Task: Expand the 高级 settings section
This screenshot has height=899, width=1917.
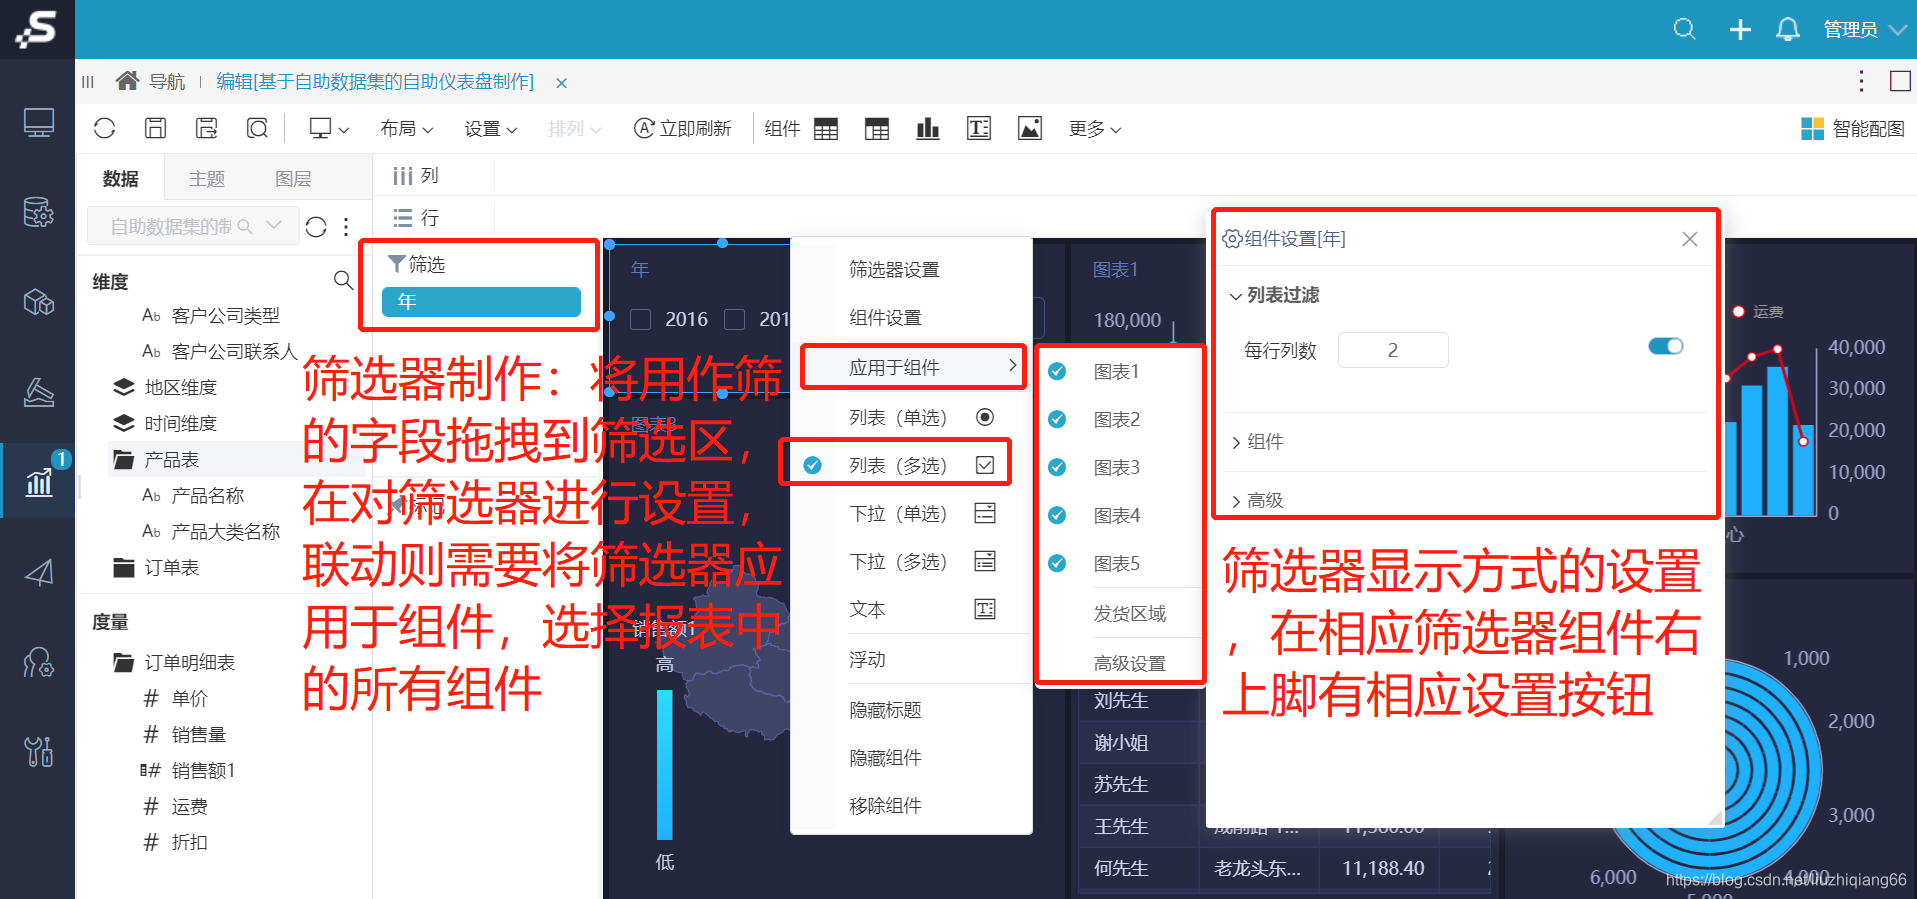Action: click(1258, 500)
